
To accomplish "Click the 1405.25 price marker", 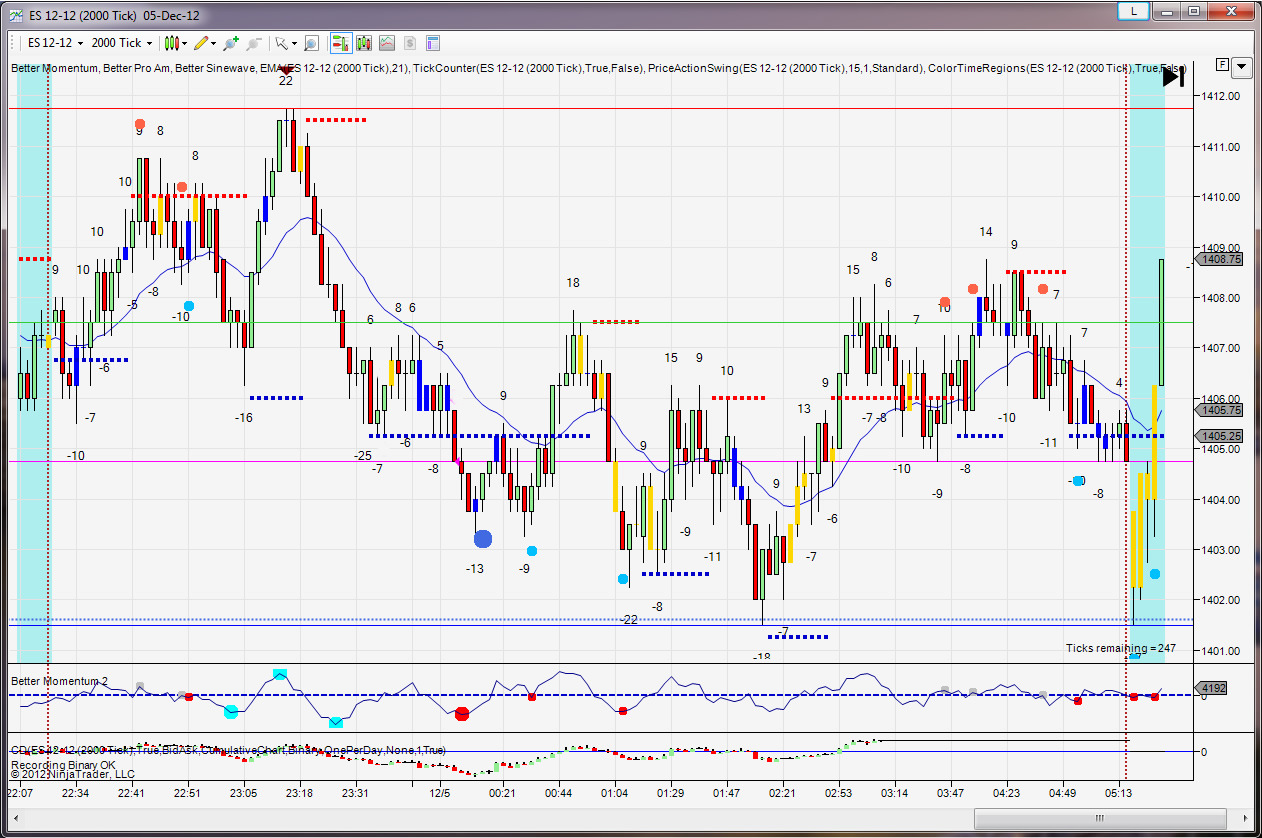I will click(x=1221, y=436).
